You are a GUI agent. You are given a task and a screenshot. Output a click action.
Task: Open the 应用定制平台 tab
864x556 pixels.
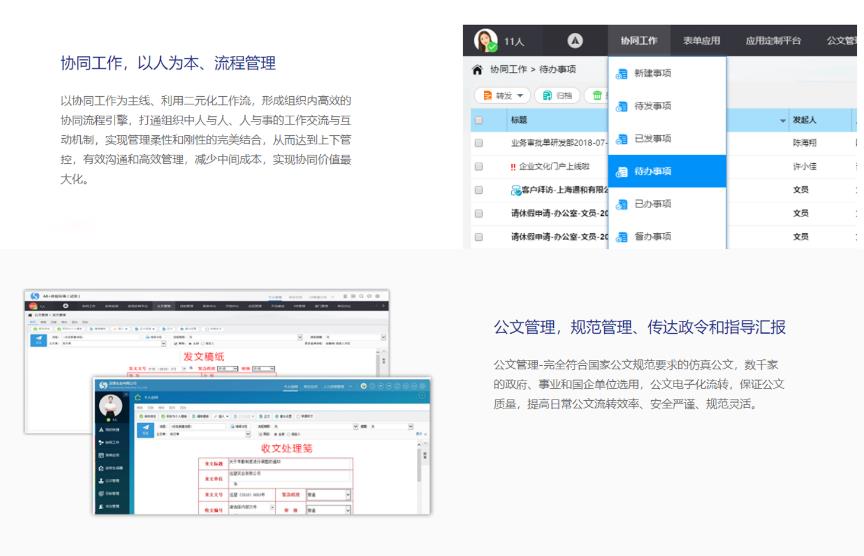tap(773, 41)
